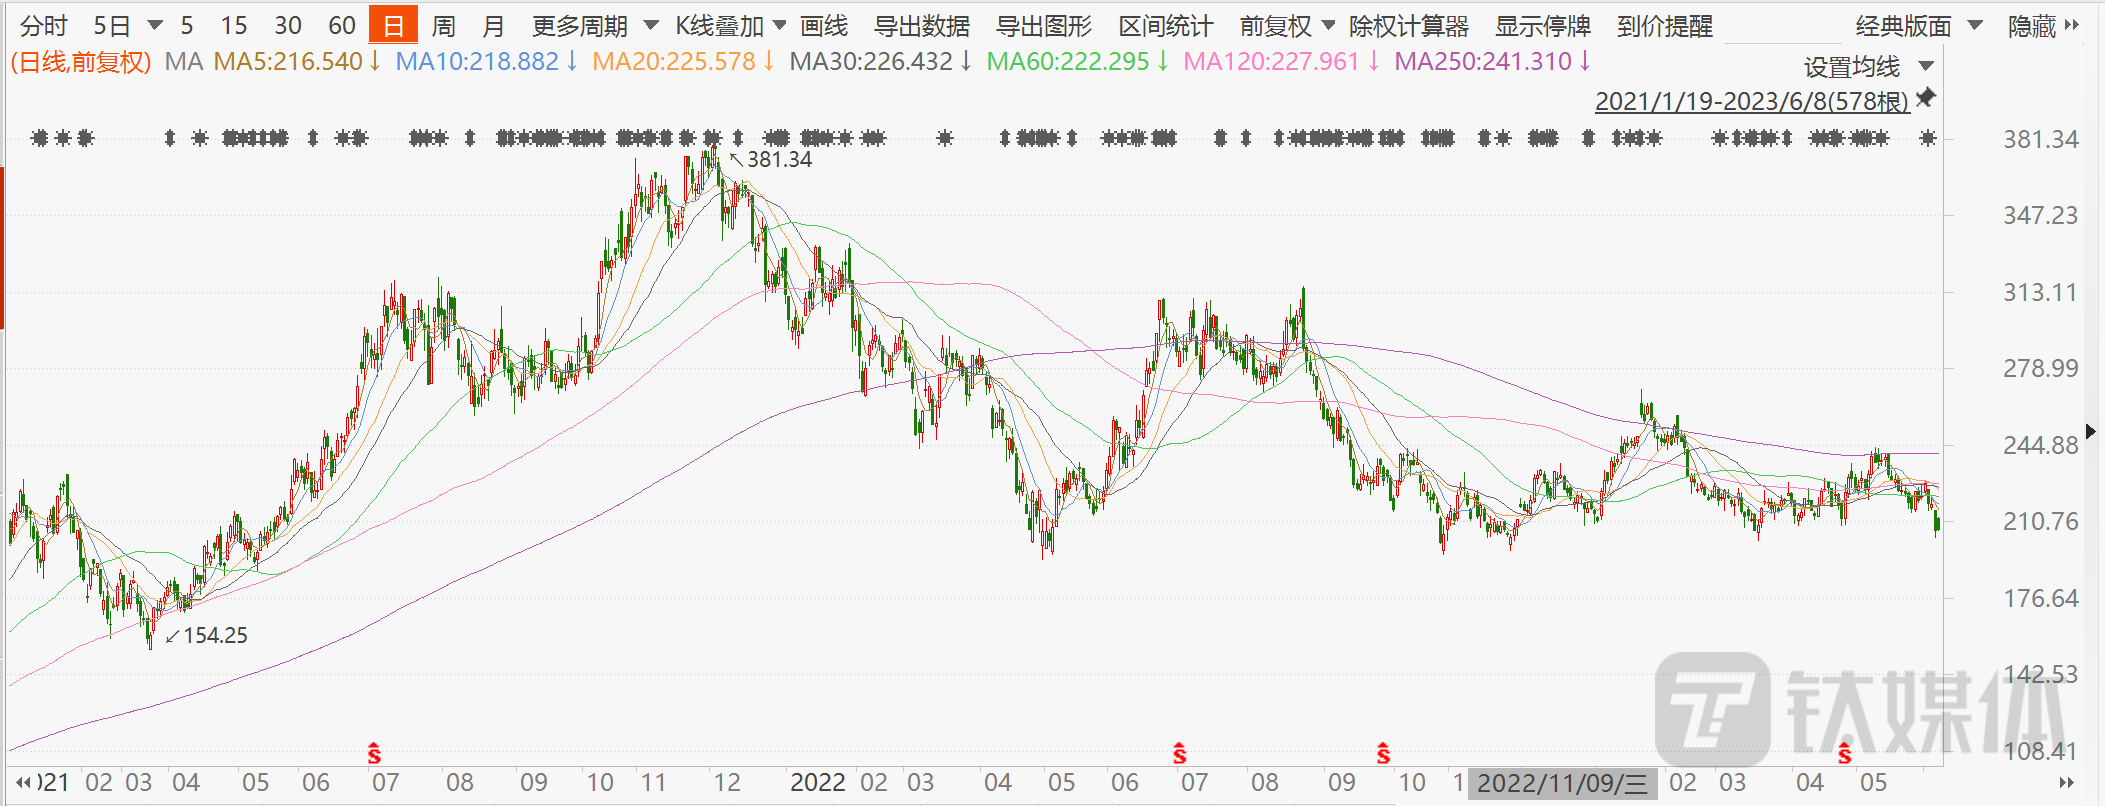Open the 更多周期 dropdown

pyautogui.click(x=594, y=26)
